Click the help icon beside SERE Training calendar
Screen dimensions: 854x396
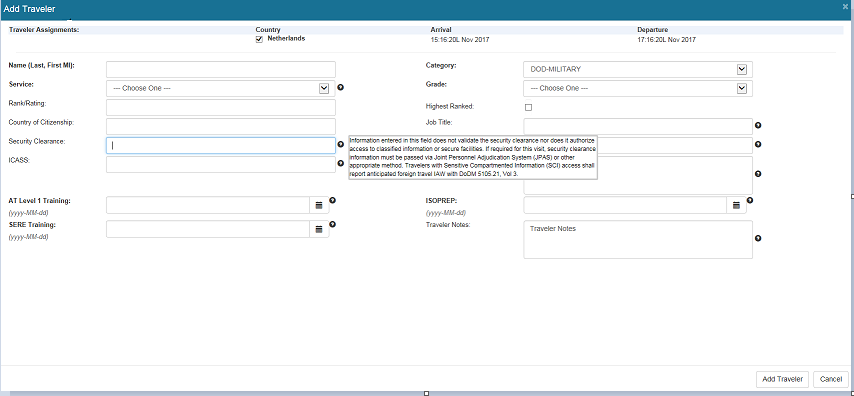tap(333, 224)
